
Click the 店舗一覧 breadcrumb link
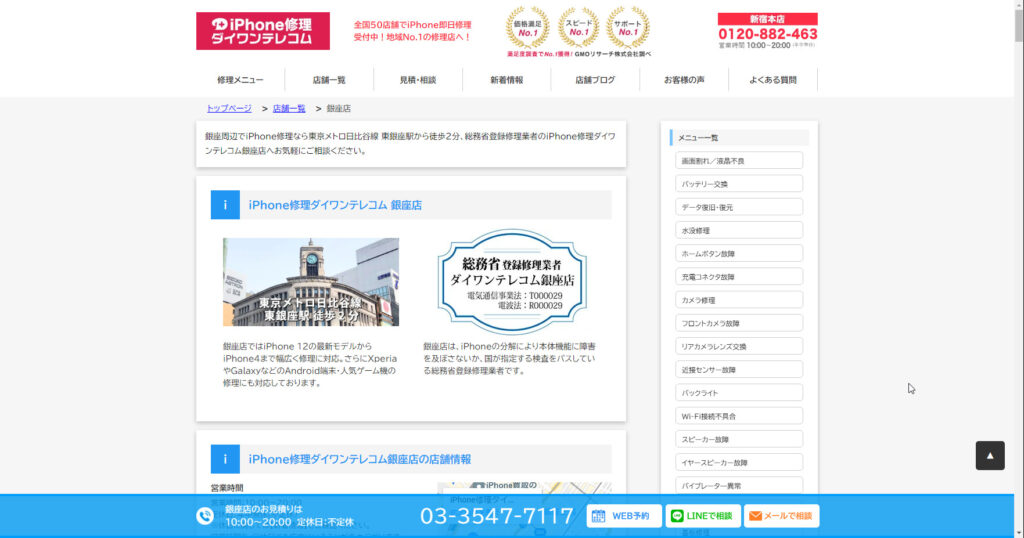point(289,108)
